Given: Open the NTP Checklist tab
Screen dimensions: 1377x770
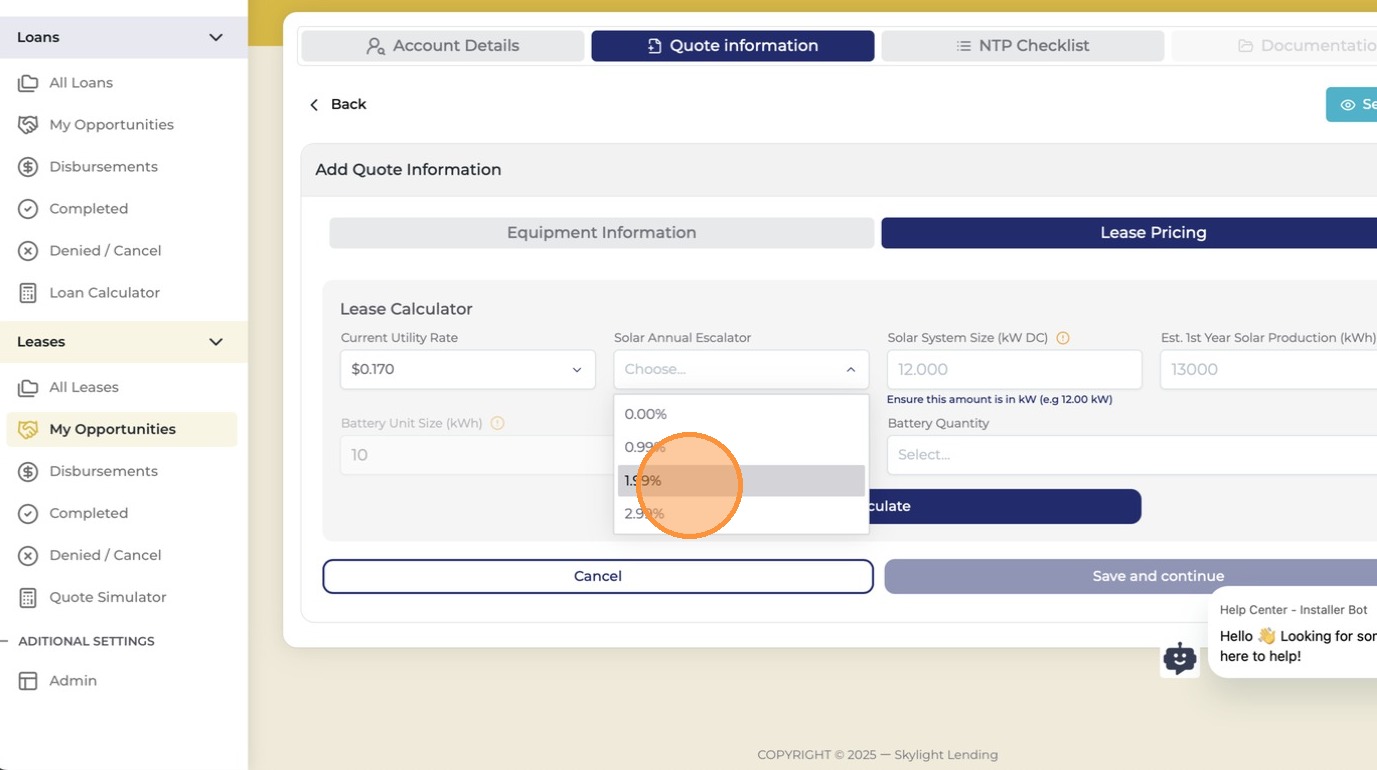Looking at the screenshot, I should pyautogui.click(x=1023, y=46).
